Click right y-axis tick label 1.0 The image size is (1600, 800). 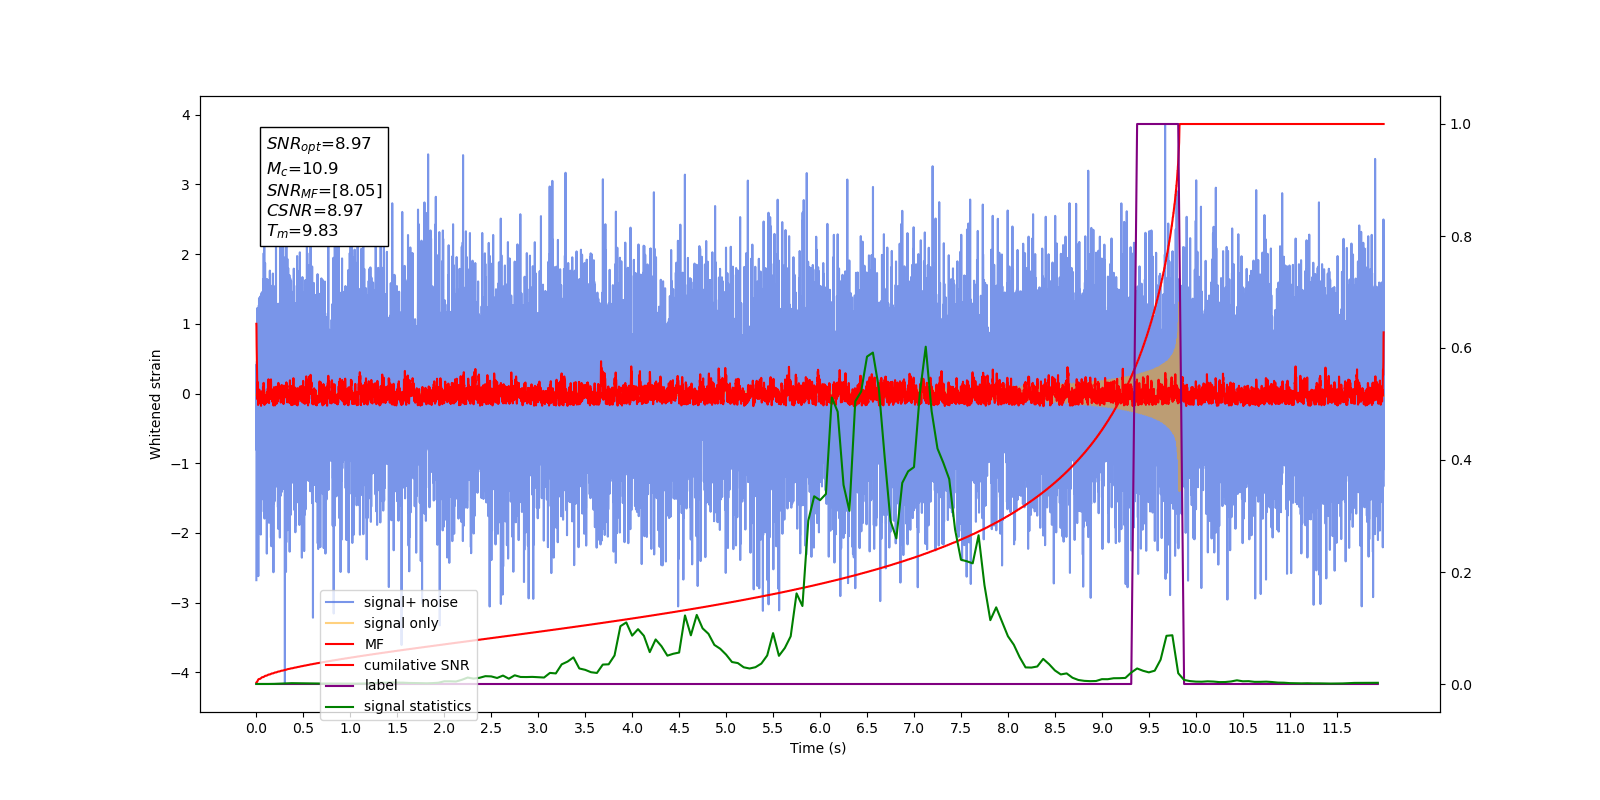coord(1461,125)
